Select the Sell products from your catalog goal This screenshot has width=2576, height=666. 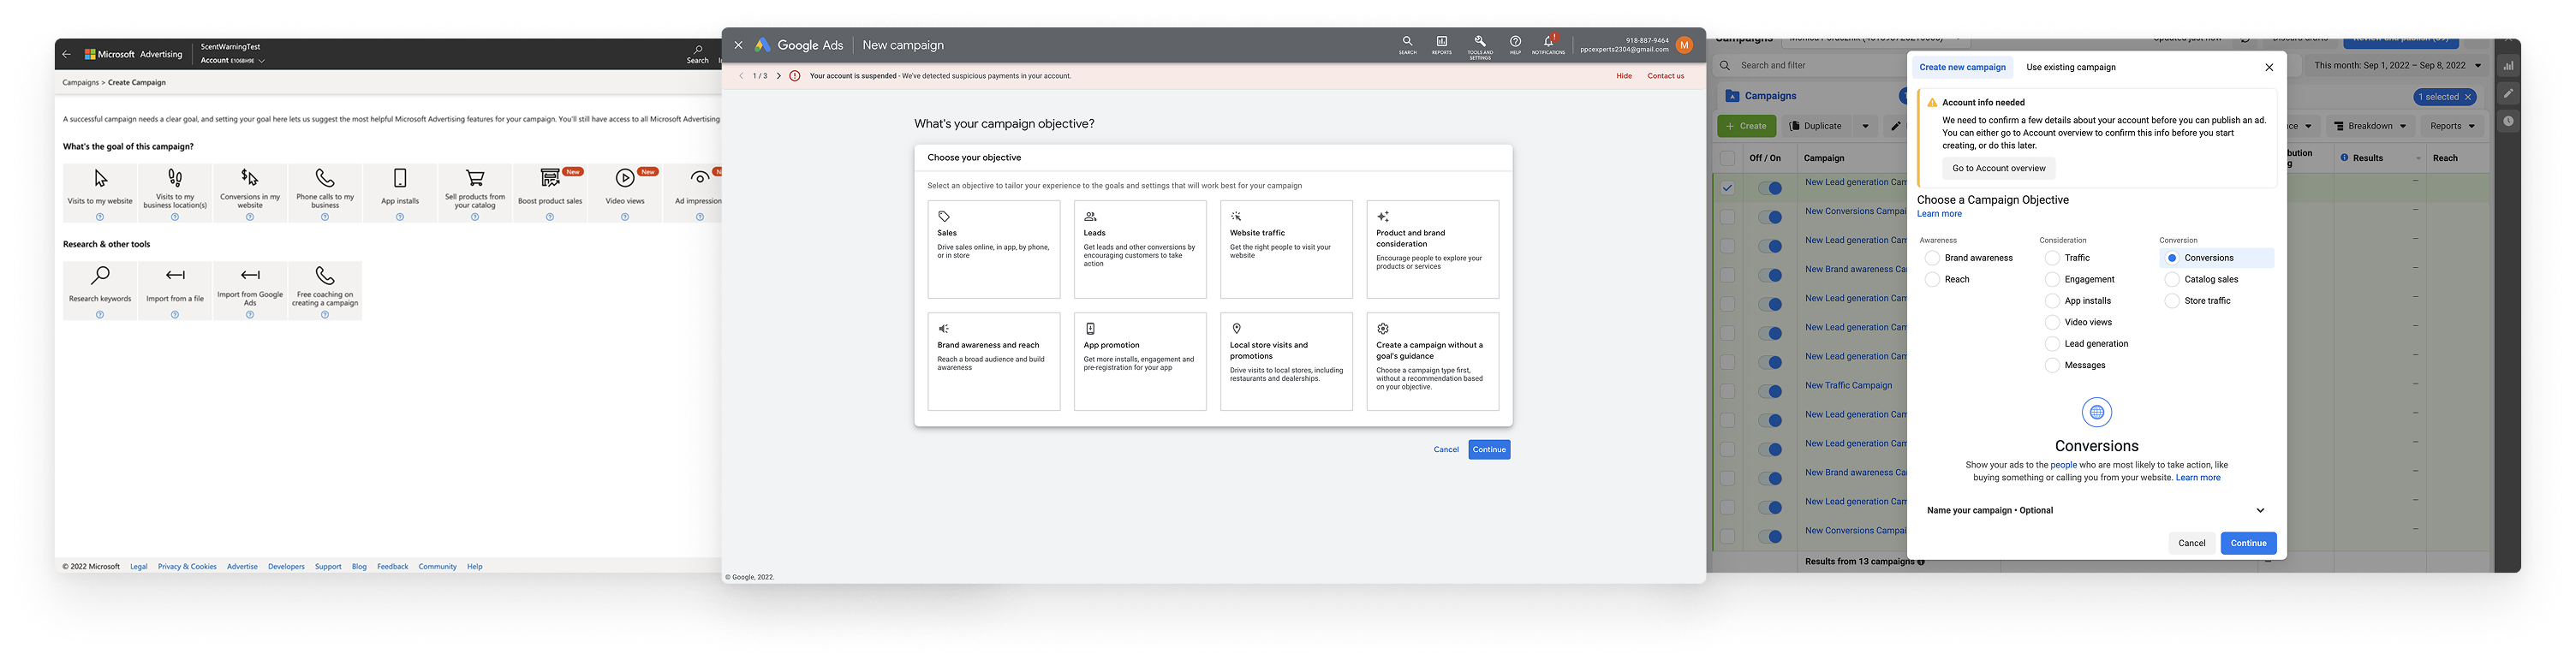pyautogui.click(x=475, y=192)
